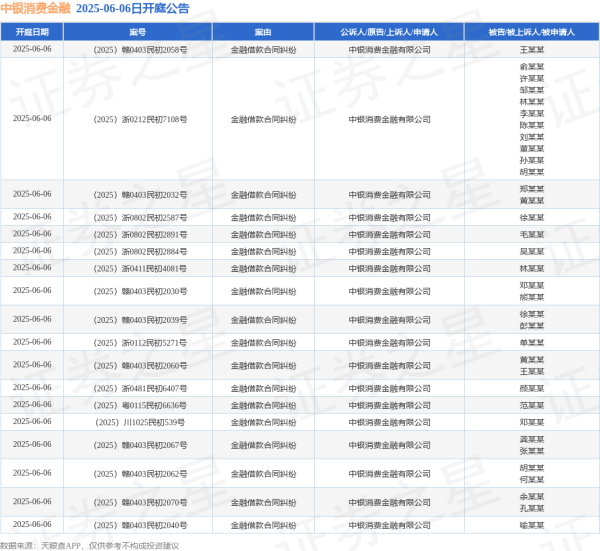This screenshot has height=551, width=600.
Task: Click the date in the 川1025民初539号 row
Action: [x=32, y=421]
